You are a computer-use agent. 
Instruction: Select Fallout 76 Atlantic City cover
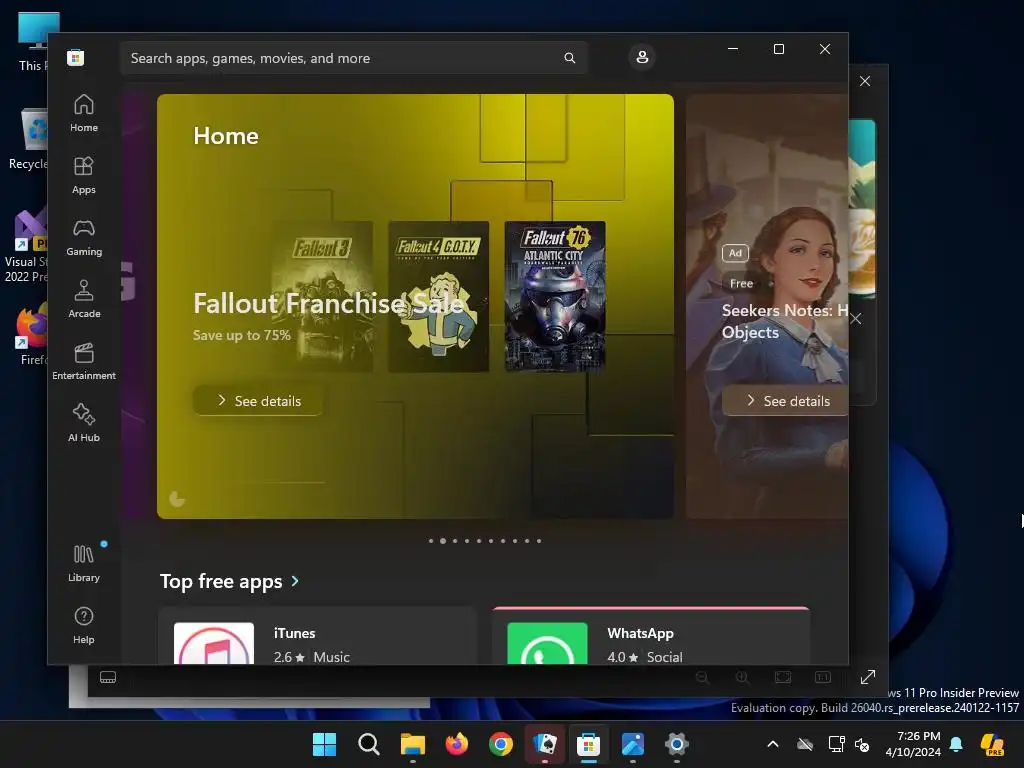(x=555, y=296)
